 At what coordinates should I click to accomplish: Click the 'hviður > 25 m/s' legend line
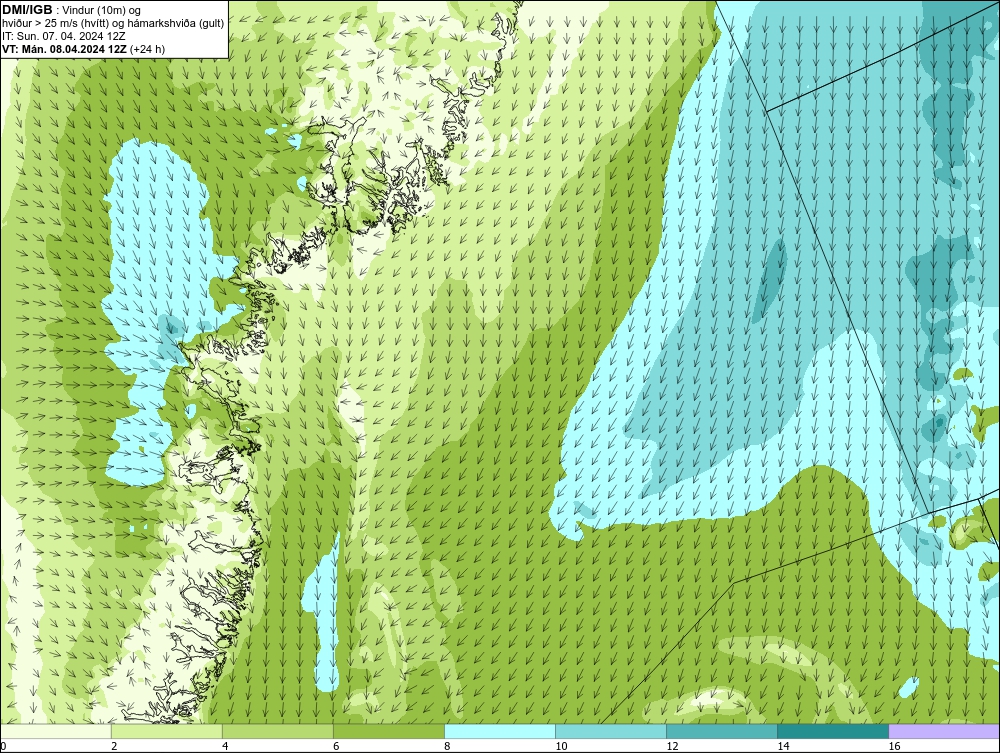click(x=113, y=24)
